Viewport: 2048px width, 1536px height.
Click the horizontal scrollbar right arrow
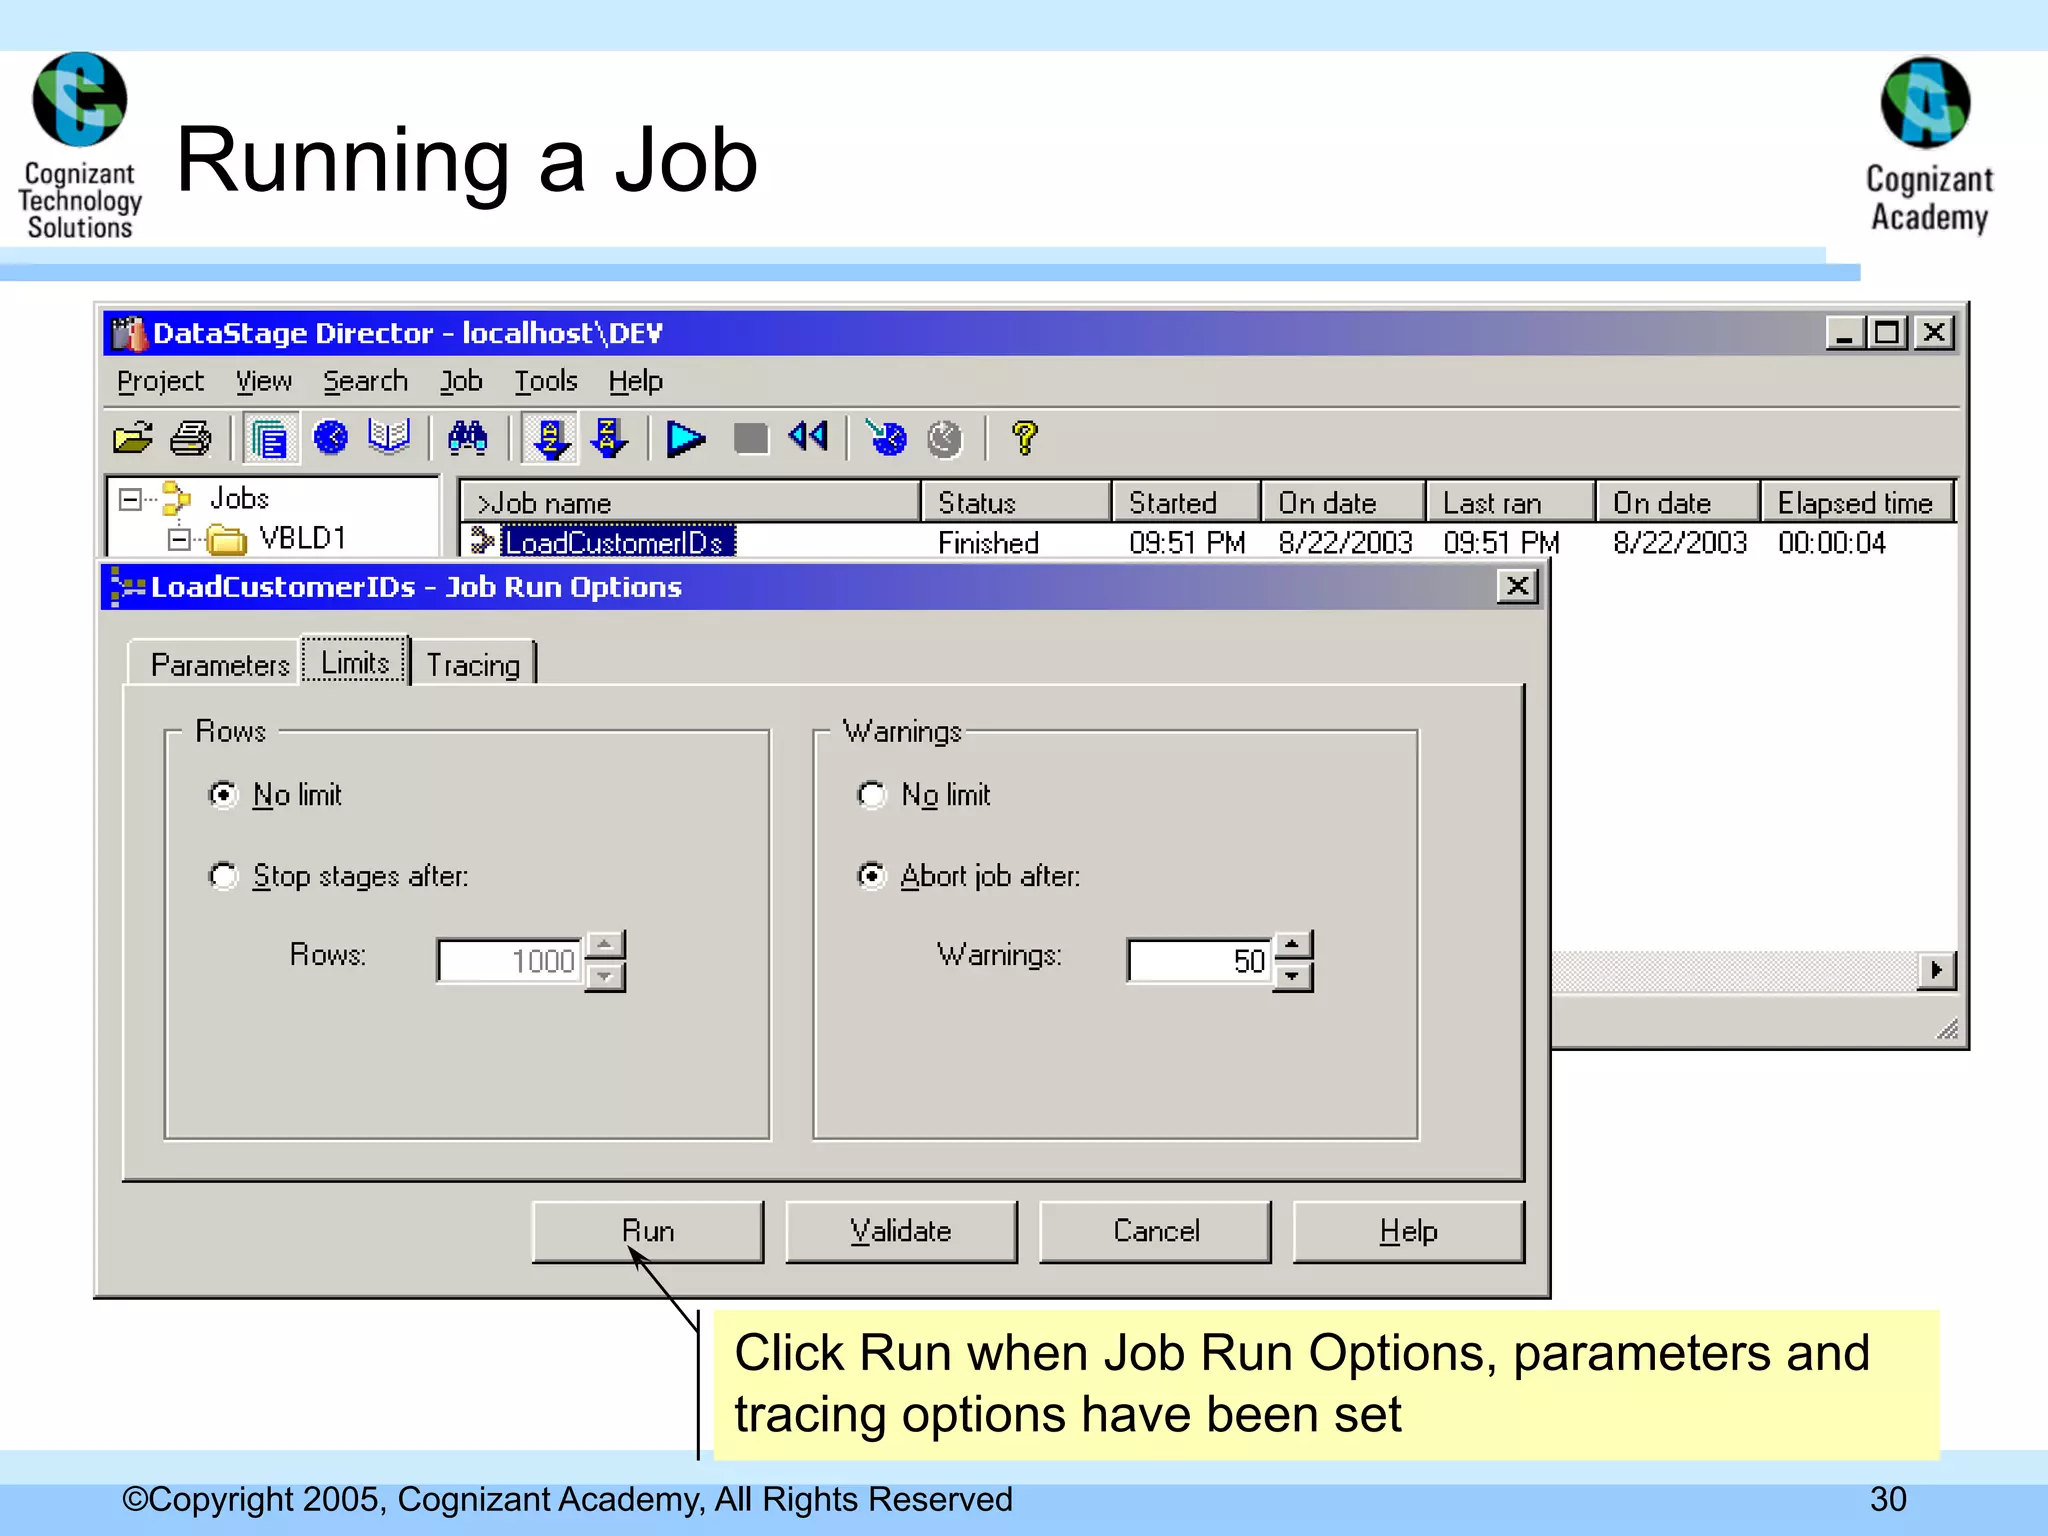(x=1936, y=970)
